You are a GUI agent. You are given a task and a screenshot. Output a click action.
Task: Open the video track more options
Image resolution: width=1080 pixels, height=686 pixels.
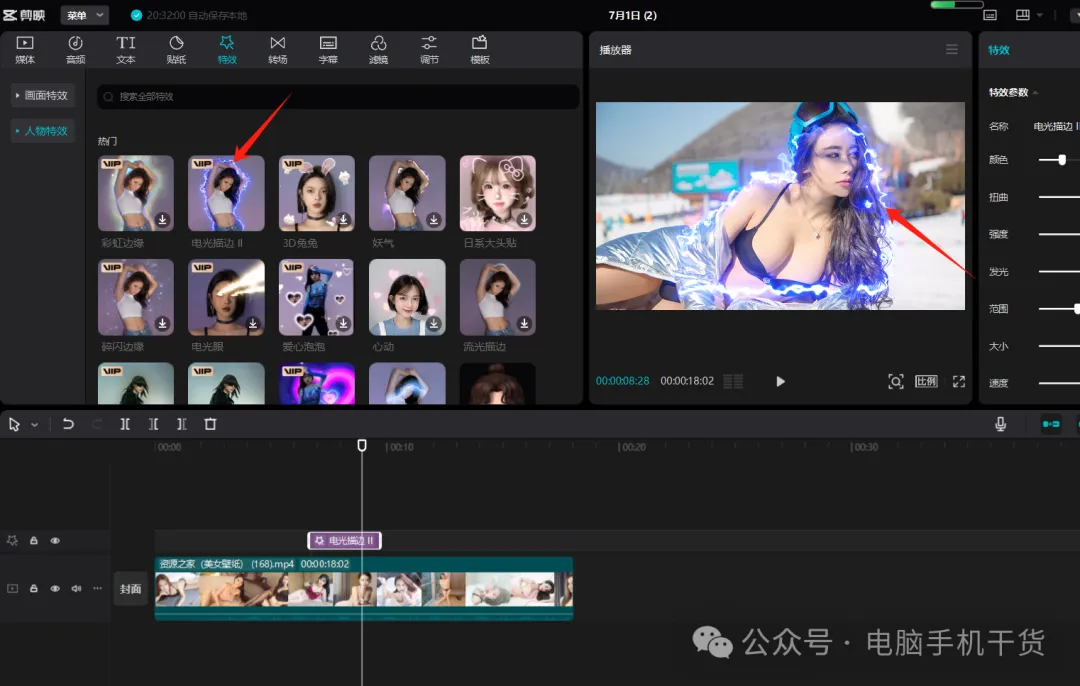tap(98, 588)
